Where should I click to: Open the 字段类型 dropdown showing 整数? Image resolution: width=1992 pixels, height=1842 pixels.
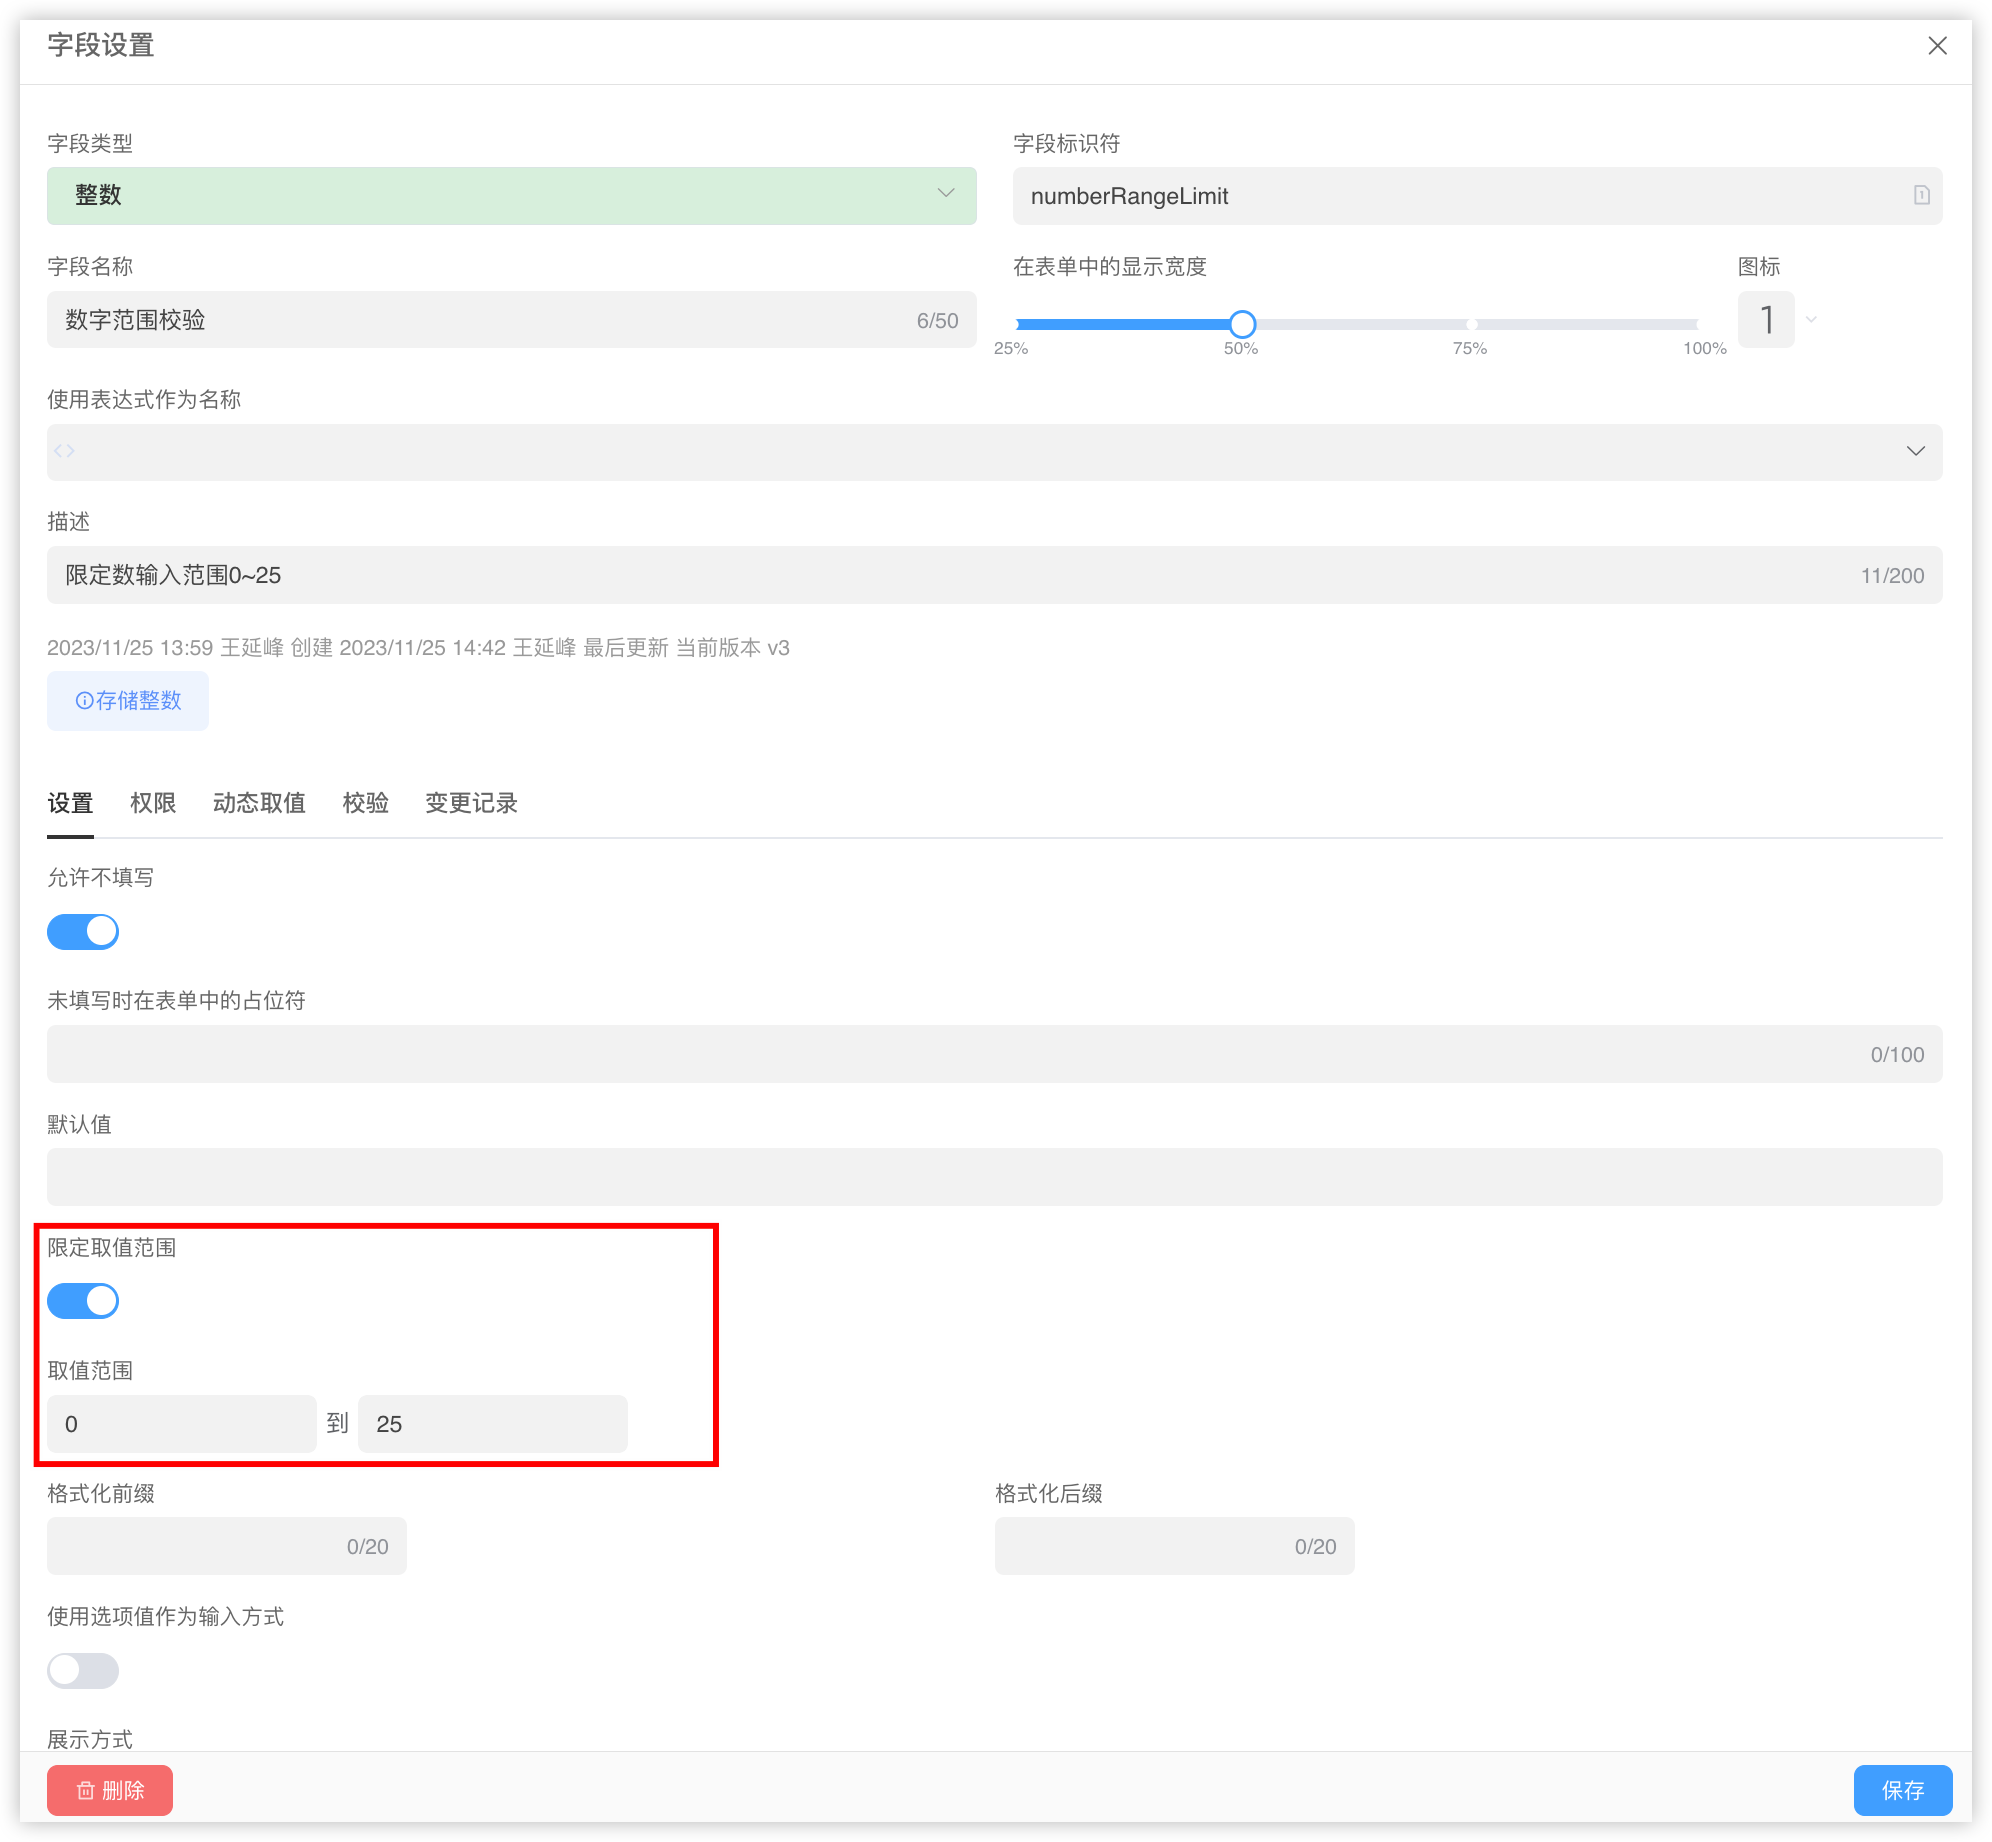pyautogui.click(x=511, y=196)
